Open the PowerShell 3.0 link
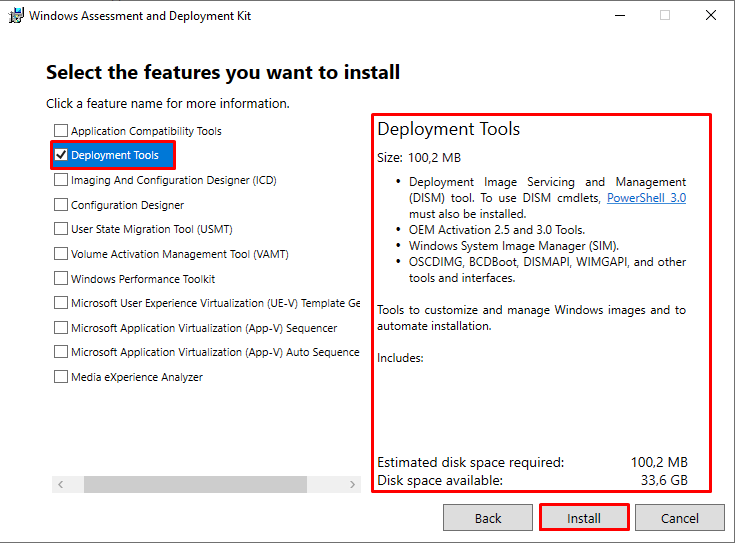 pos(646,198)
